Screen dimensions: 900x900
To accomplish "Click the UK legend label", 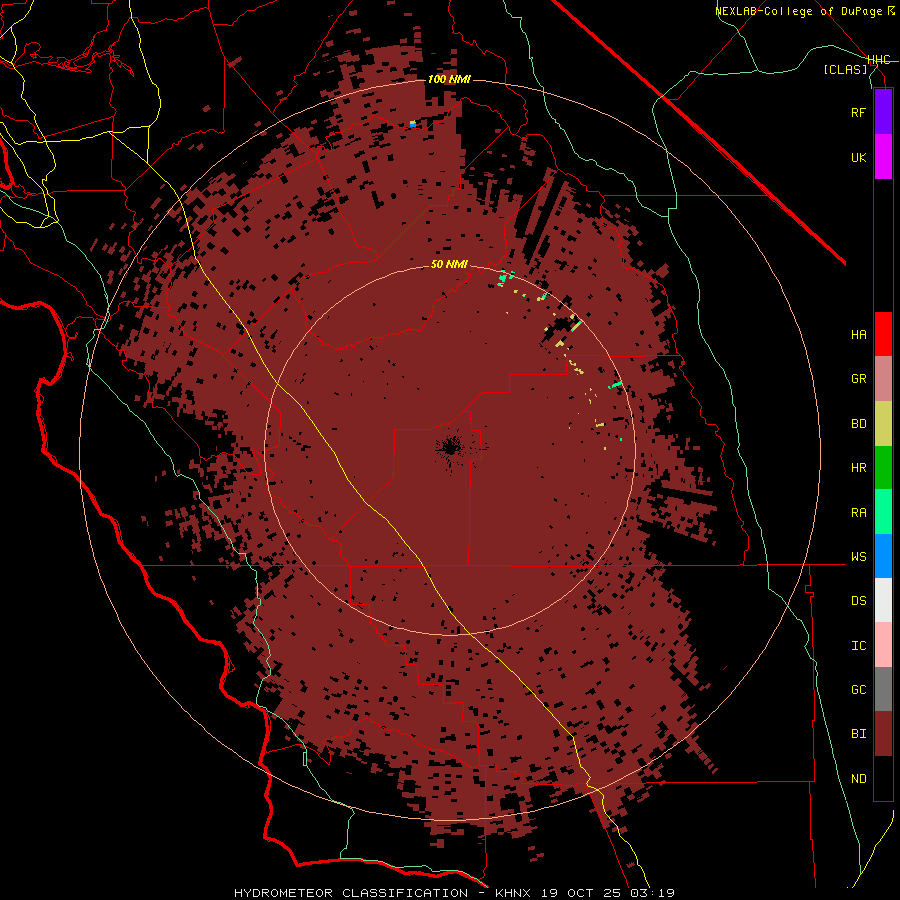I will coord(858,157).
